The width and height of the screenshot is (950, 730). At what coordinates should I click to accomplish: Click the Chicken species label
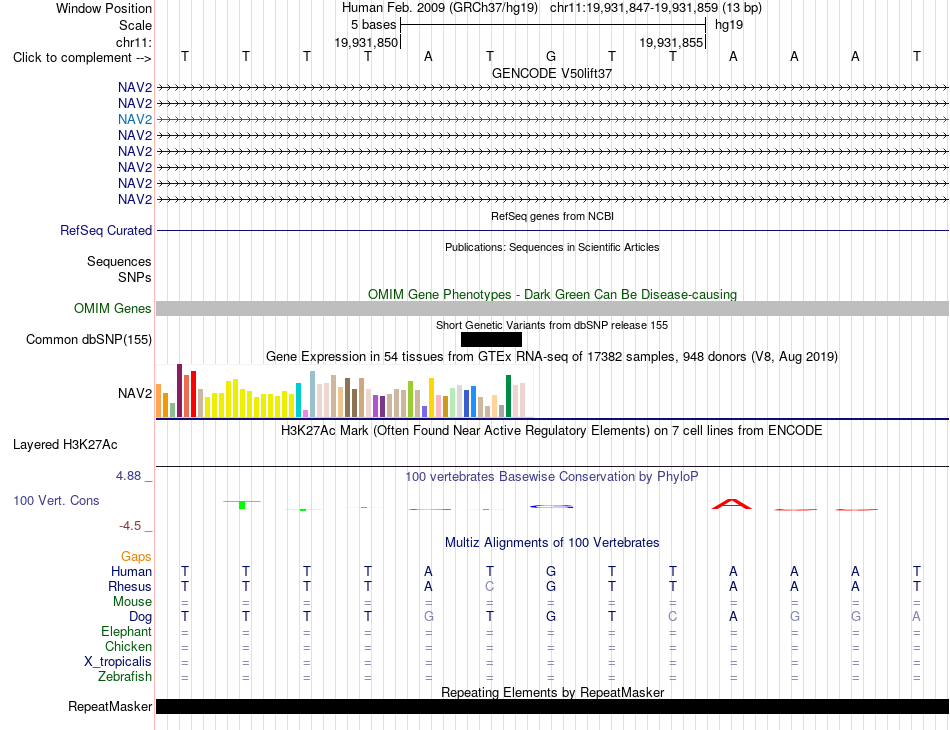point(128,646)
